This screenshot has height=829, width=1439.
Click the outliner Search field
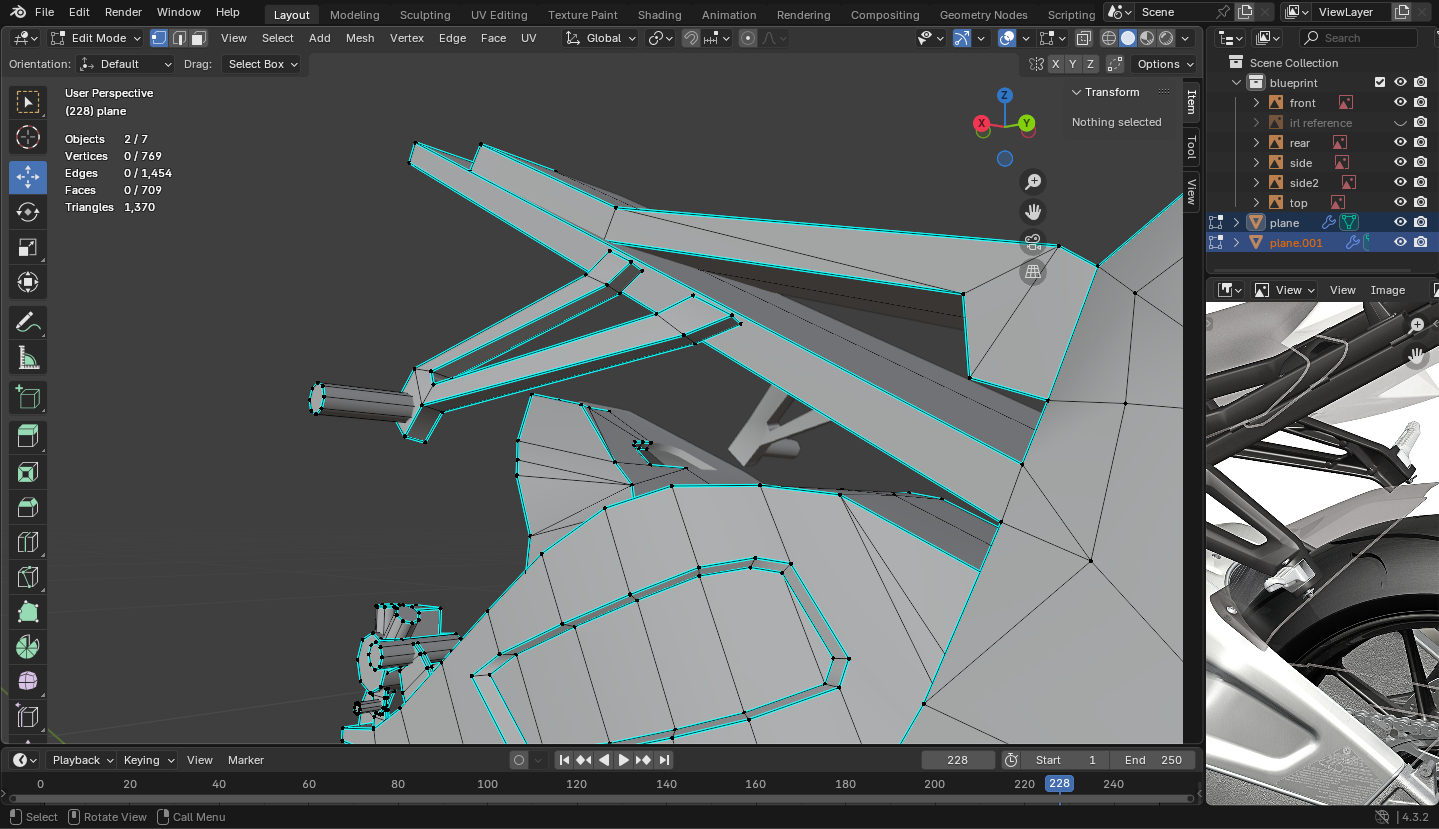[1358, 38]
